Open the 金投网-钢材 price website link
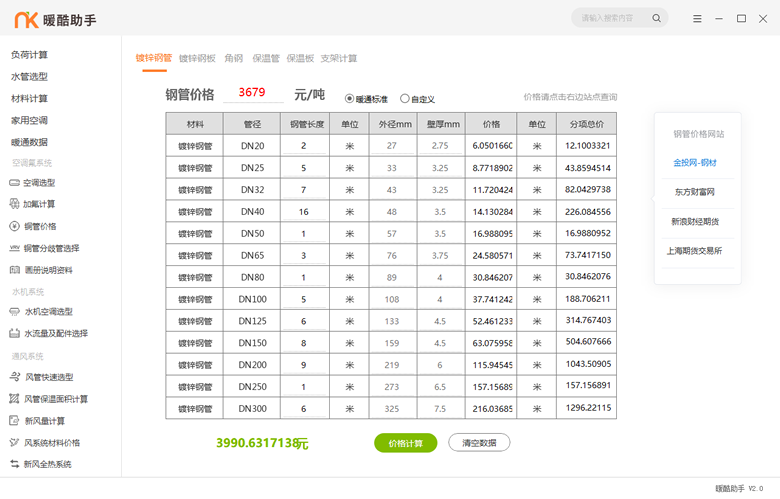The image size is (780, 499). [695, 163]
